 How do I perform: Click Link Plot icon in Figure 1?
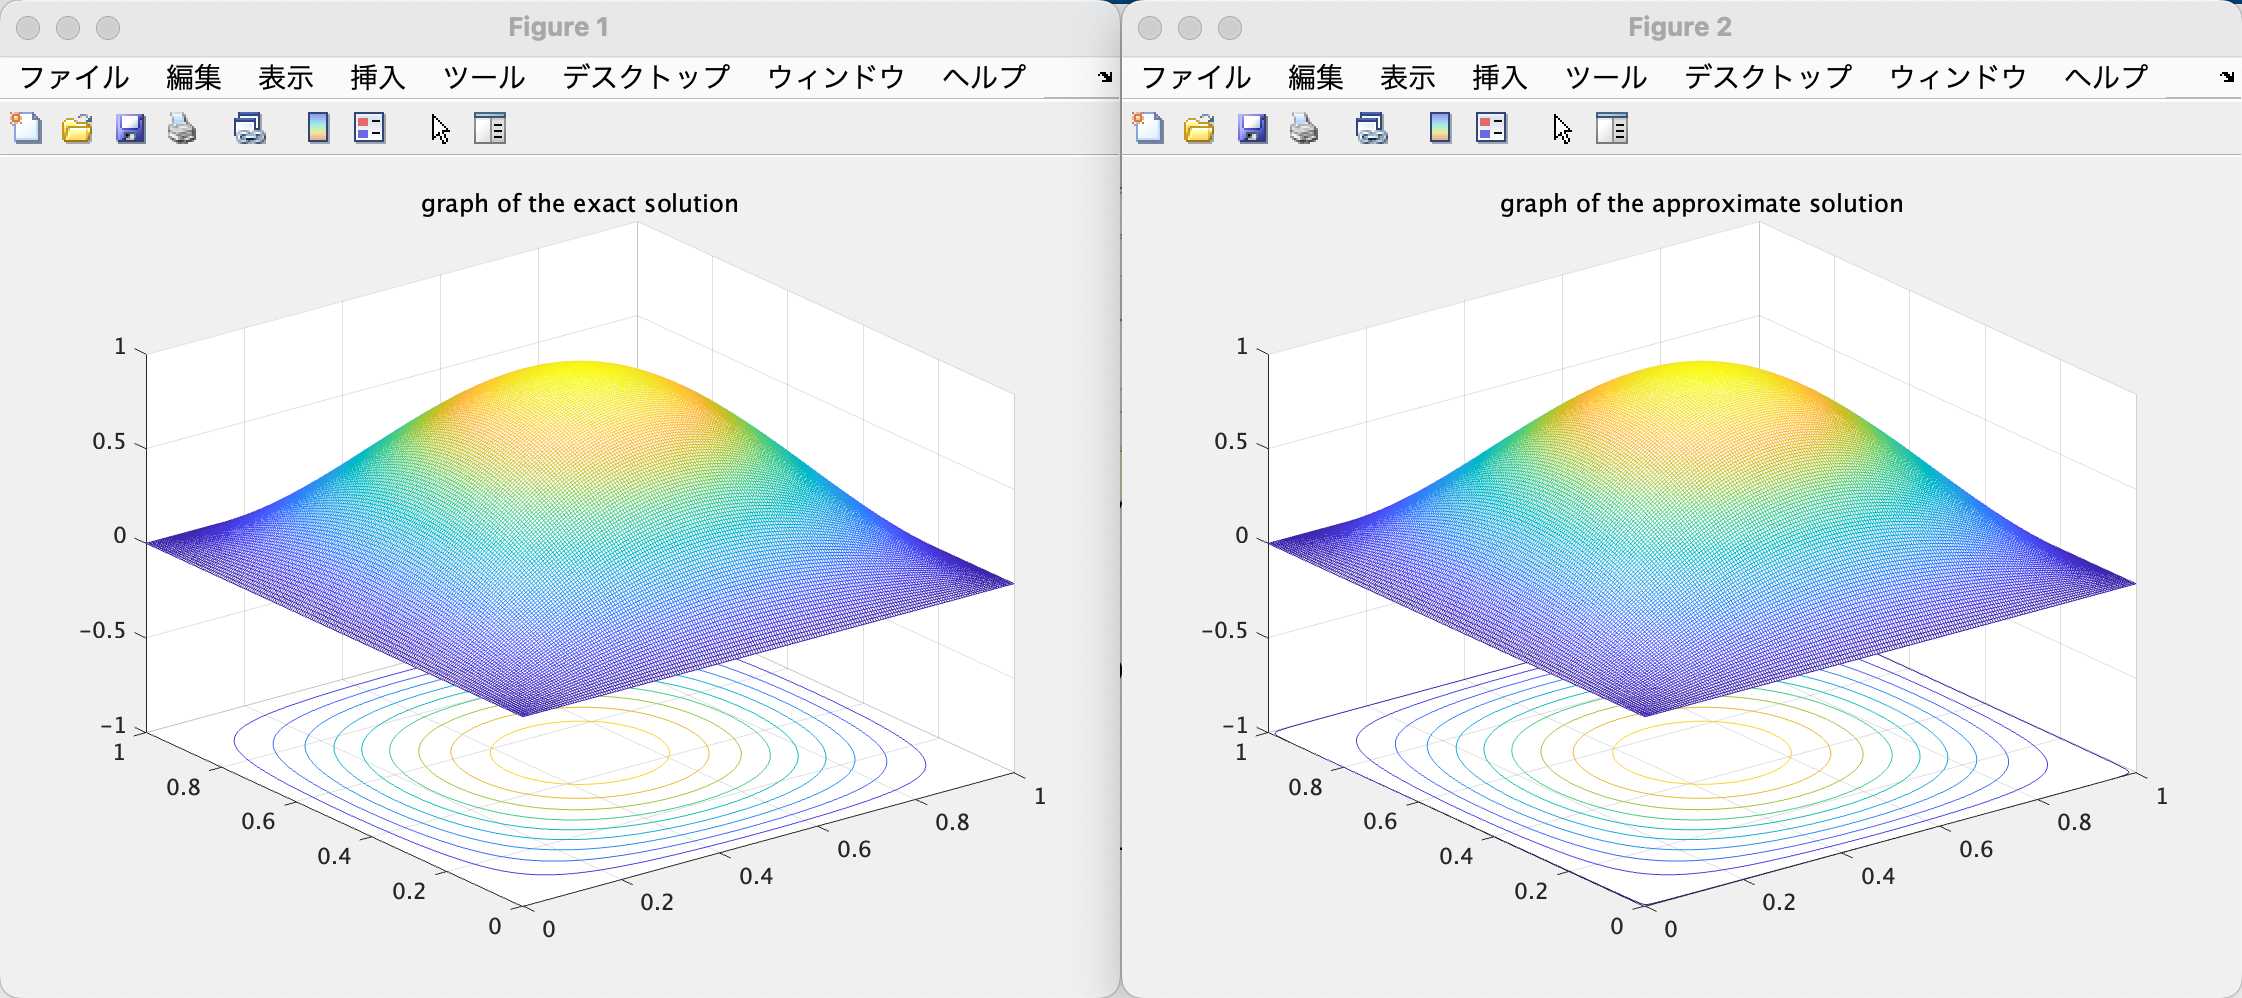coord(249,128)
